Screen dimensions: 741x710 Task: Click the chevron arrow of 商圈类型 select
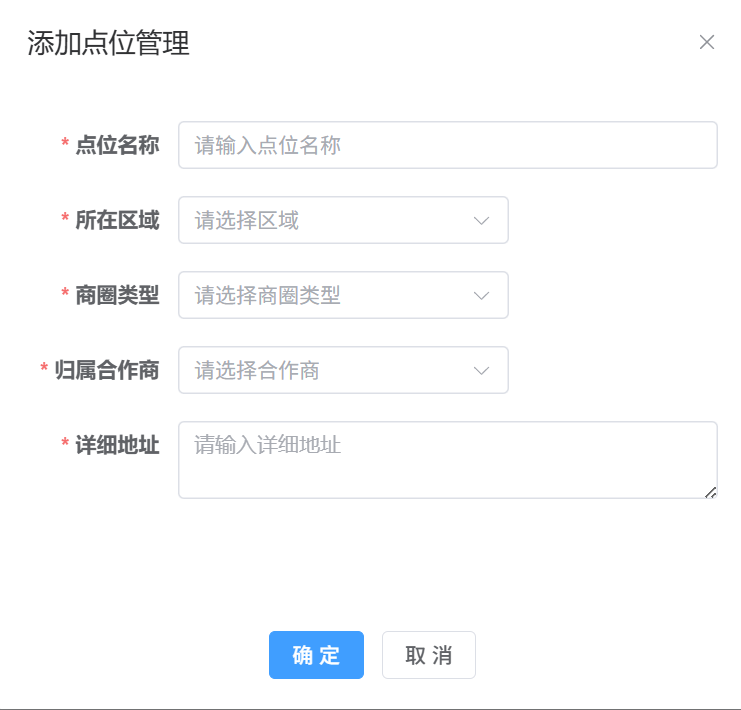(x=481, y=295)
